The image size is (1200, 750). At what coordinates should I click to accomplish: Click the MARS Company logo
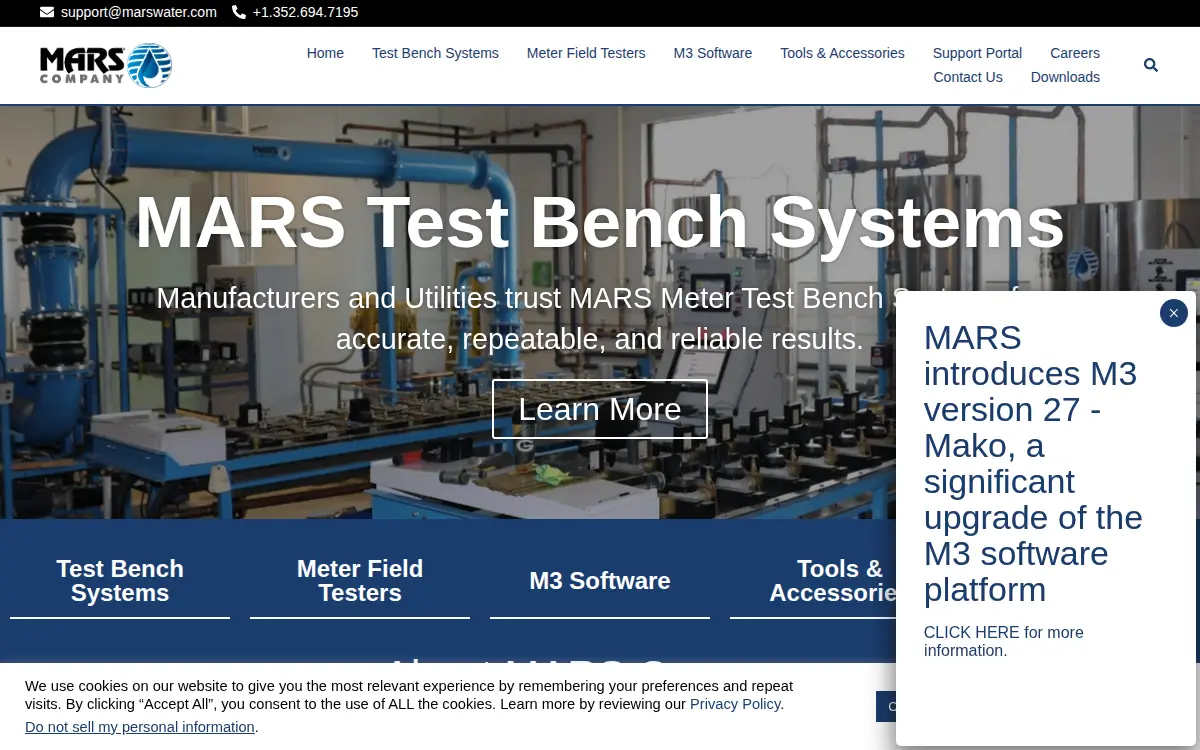(x=106, y=65)
